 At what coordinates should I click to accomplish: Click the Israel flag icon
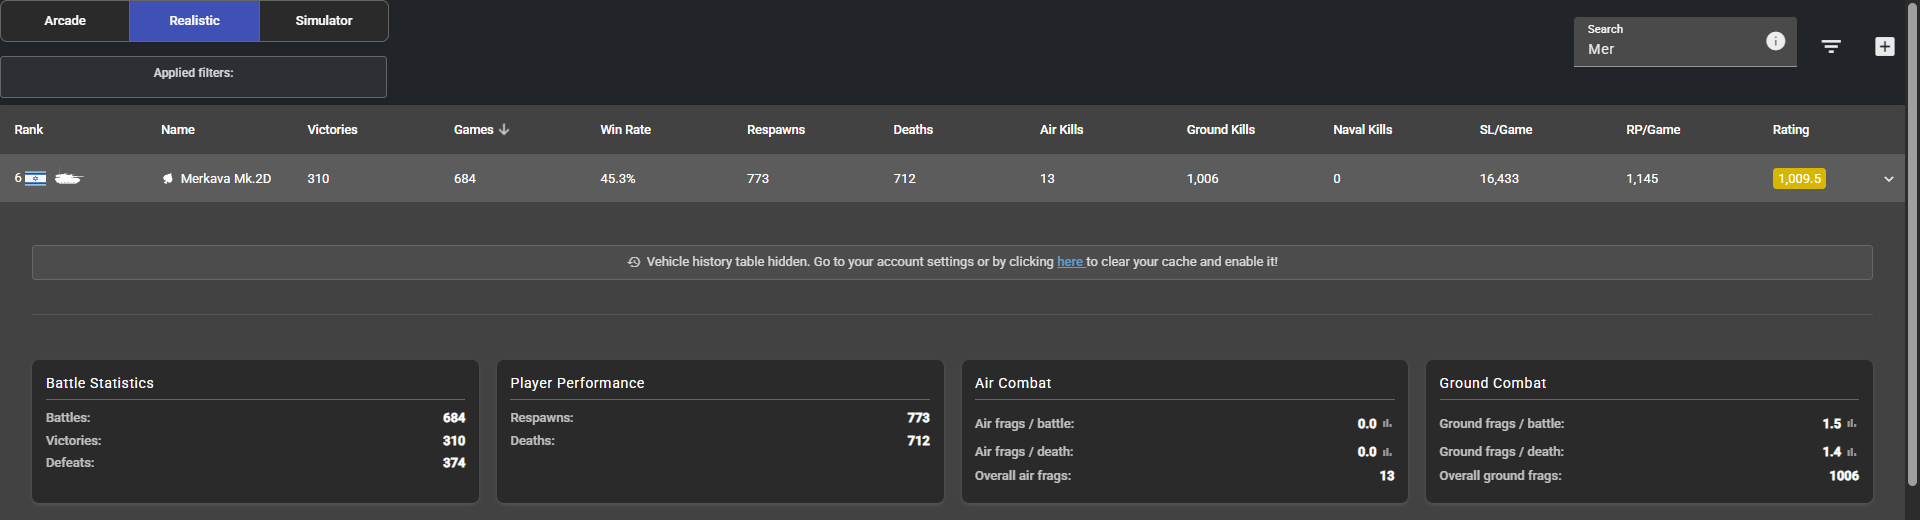tap(36, 179)
